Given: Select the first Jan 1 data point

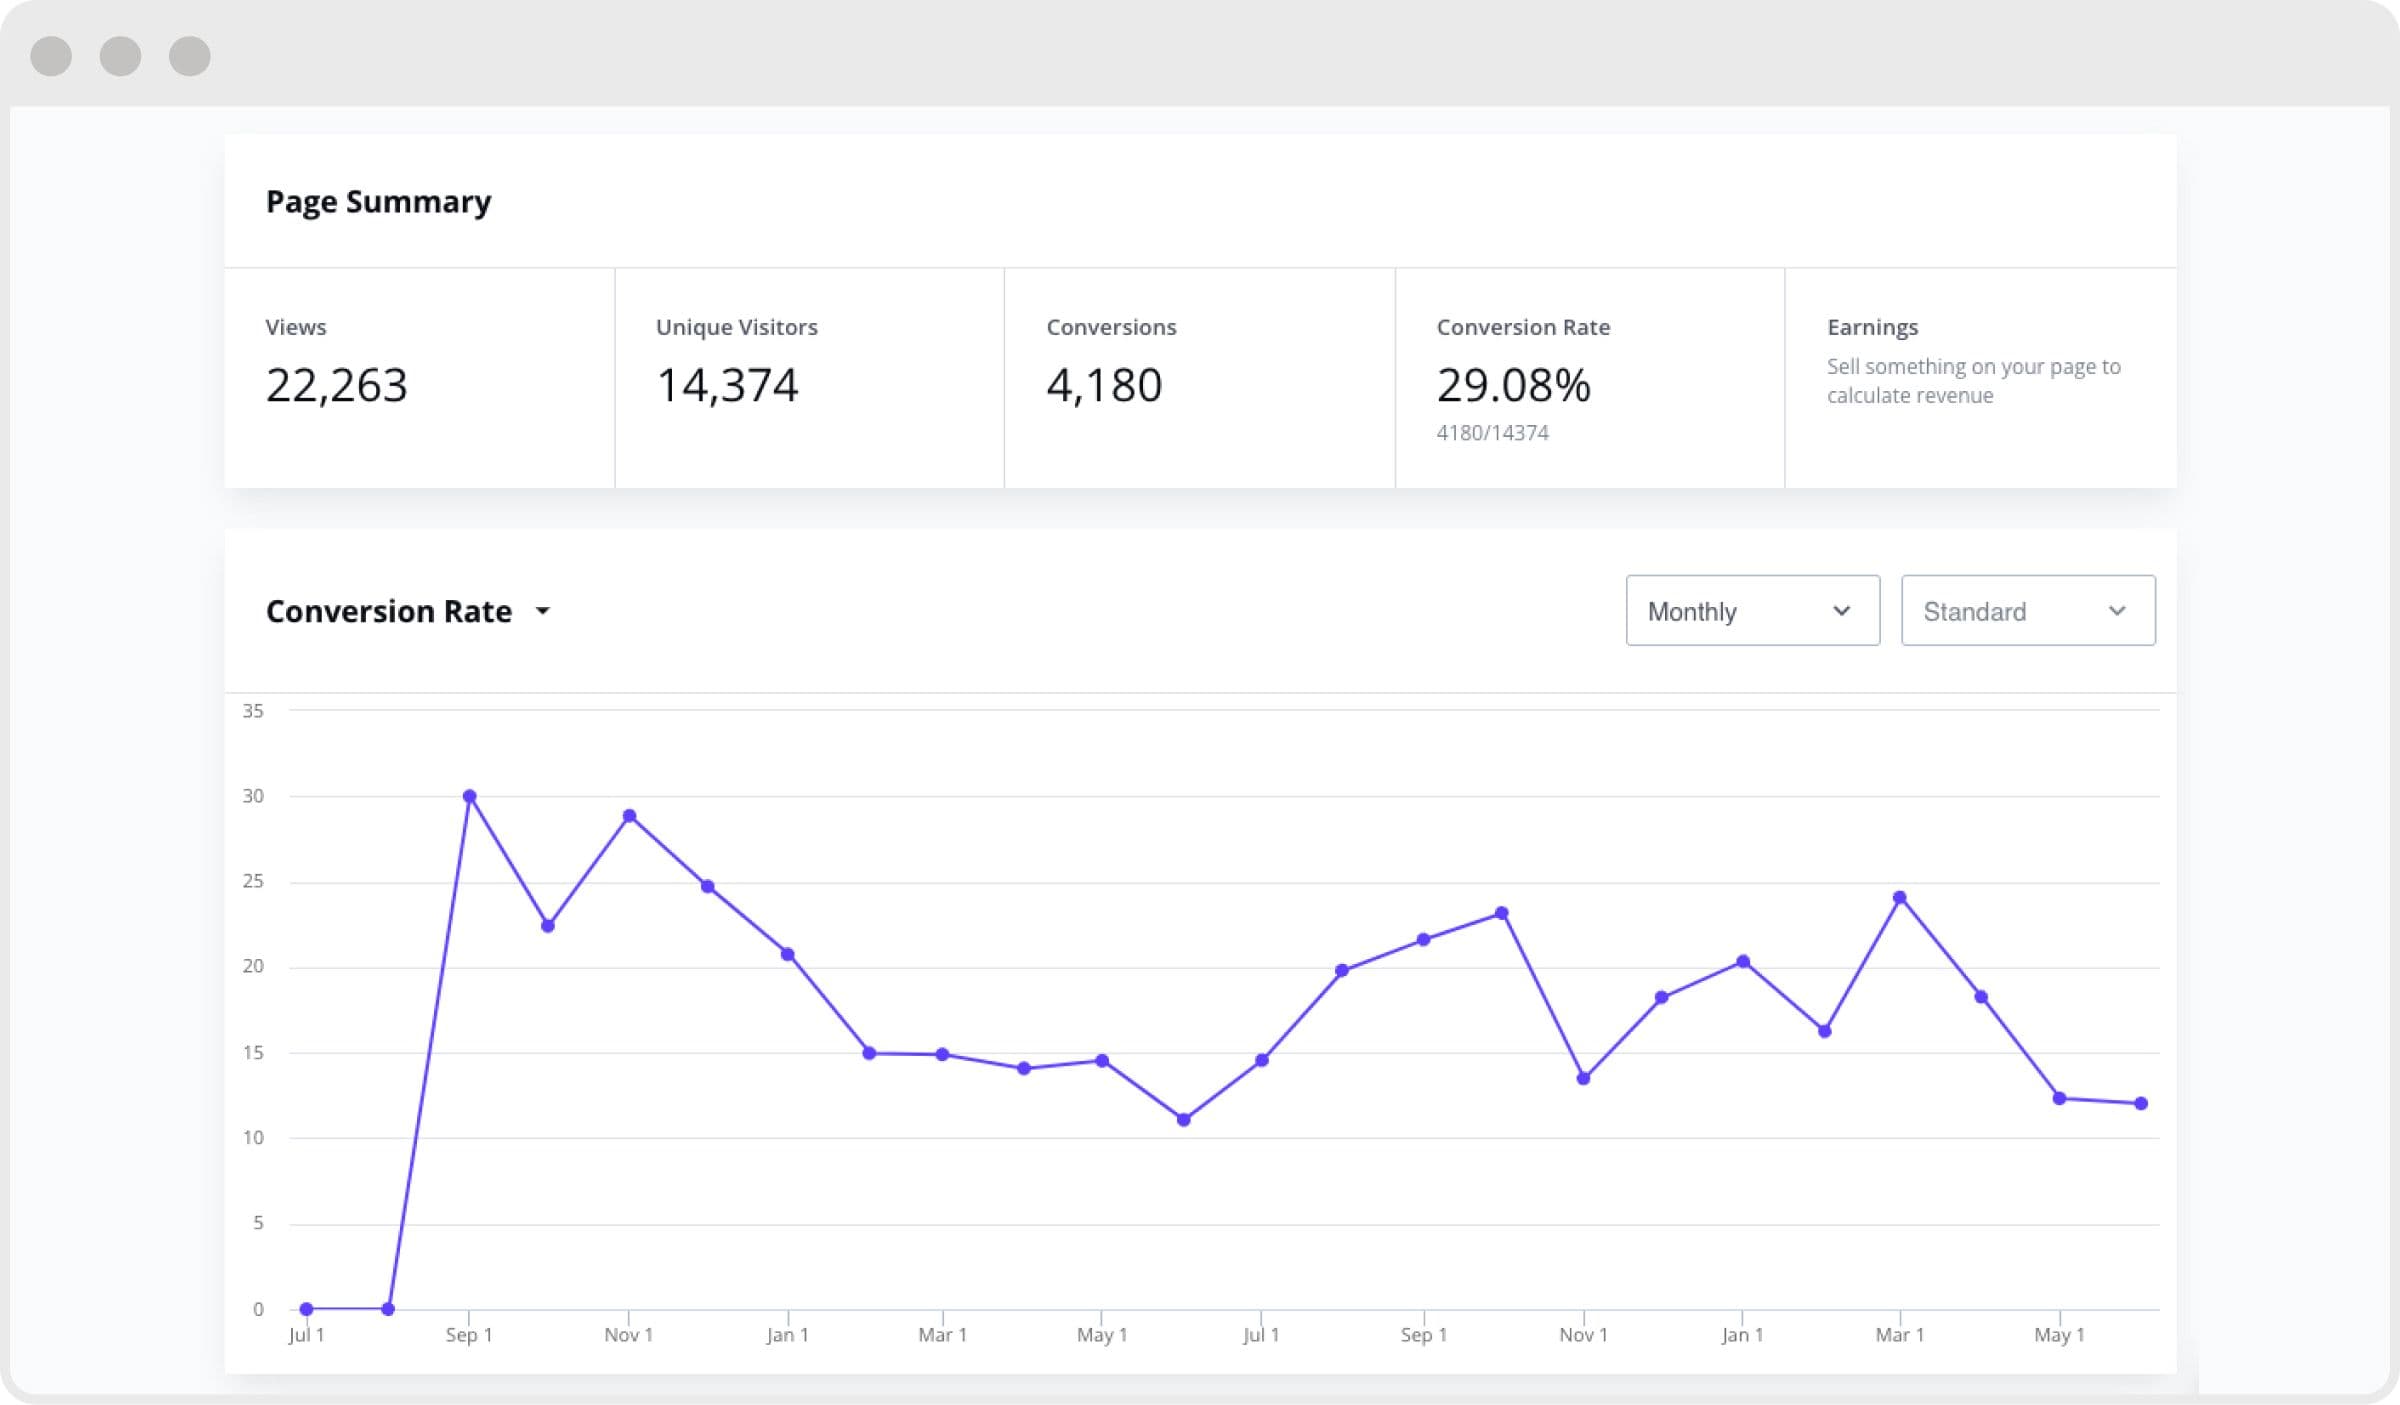Looking at the screenshot, I should coord(788,954).
